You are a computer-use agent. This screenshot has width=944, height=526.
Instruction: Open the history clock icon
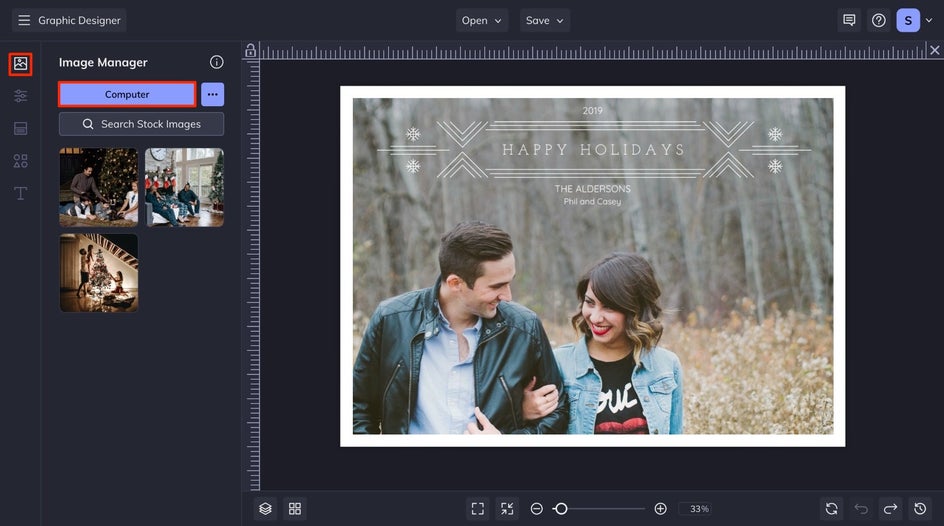[x=920, y=509]
